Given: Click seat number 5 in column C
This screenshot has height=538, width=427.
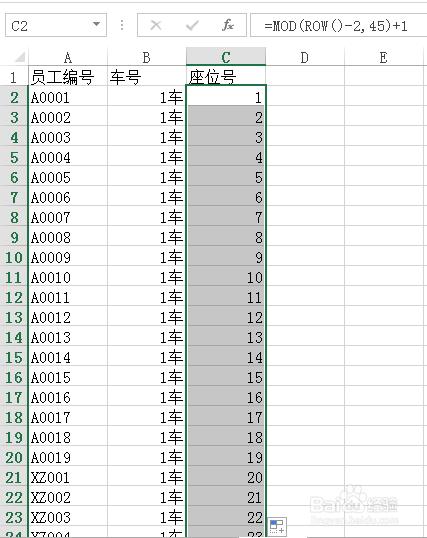Looking at the screenshot, I should pyautogui.click(x=226, y=177).
